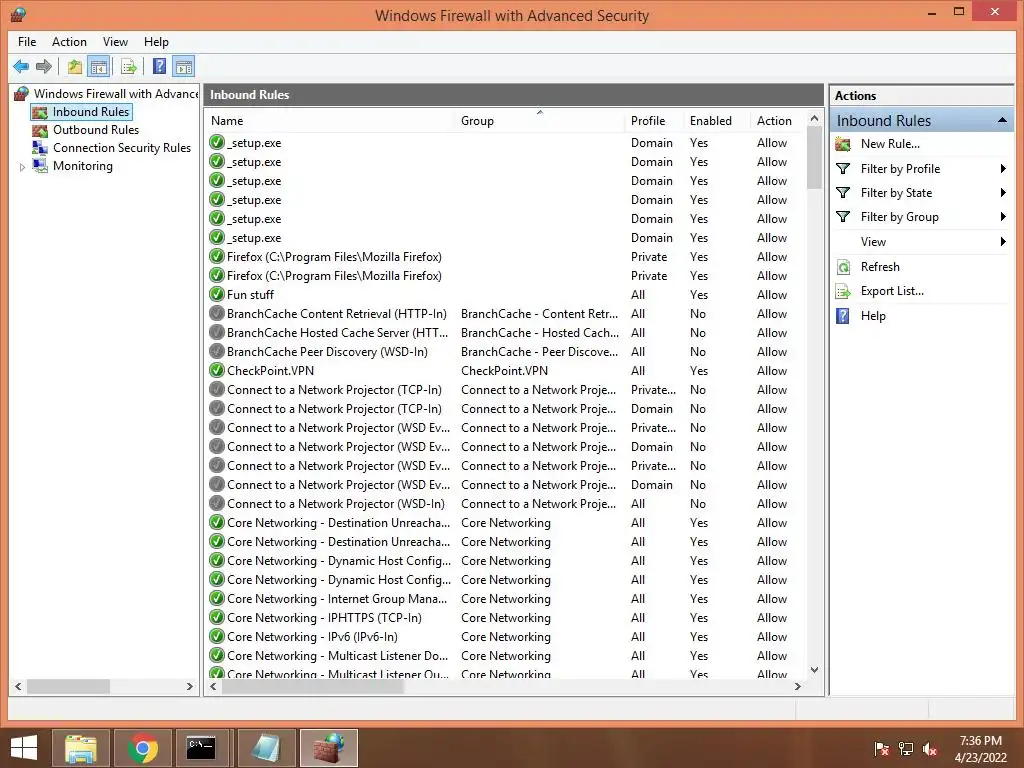Open Command Prompt from the taskbar
1024x768 pixels.
coord(201,748)
